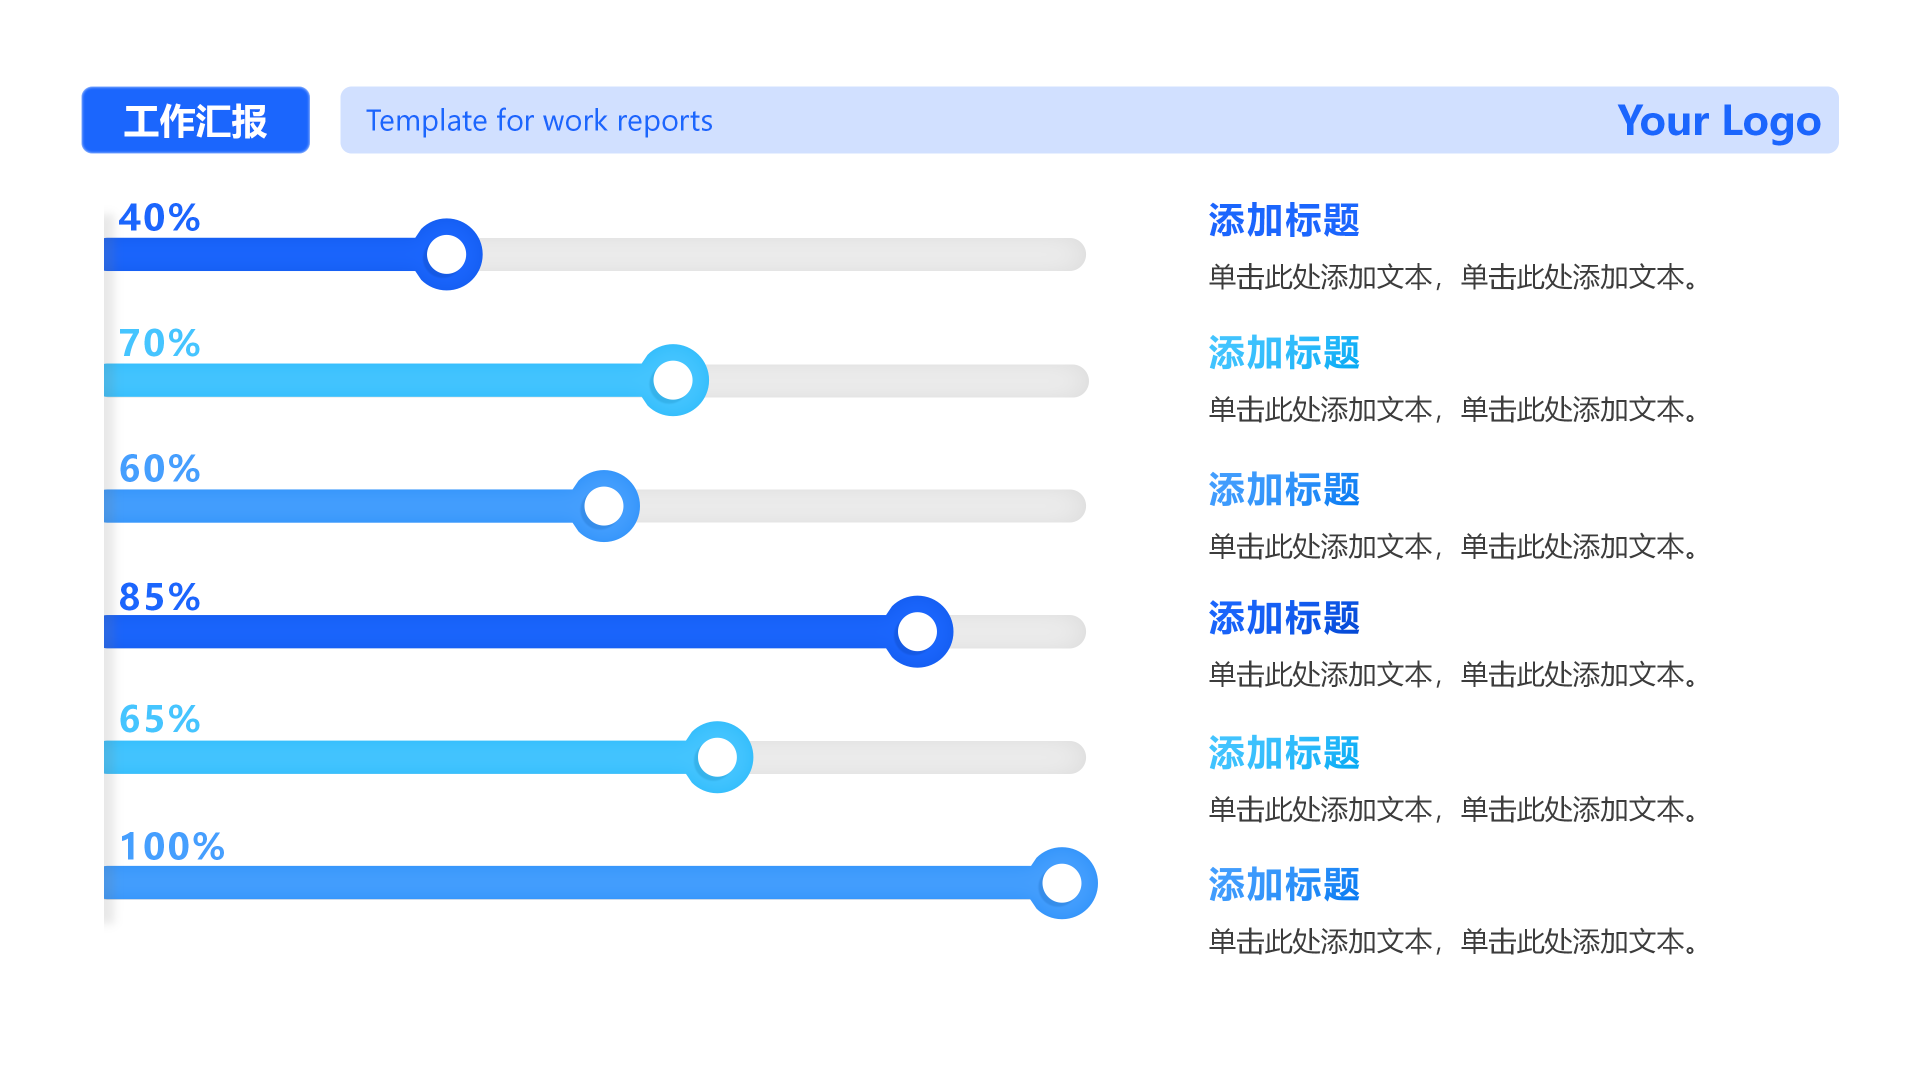This screenshot has width=1920, height=1080.
Task: Click first 添加标题 heading at top
Action: click(1283, 220)
